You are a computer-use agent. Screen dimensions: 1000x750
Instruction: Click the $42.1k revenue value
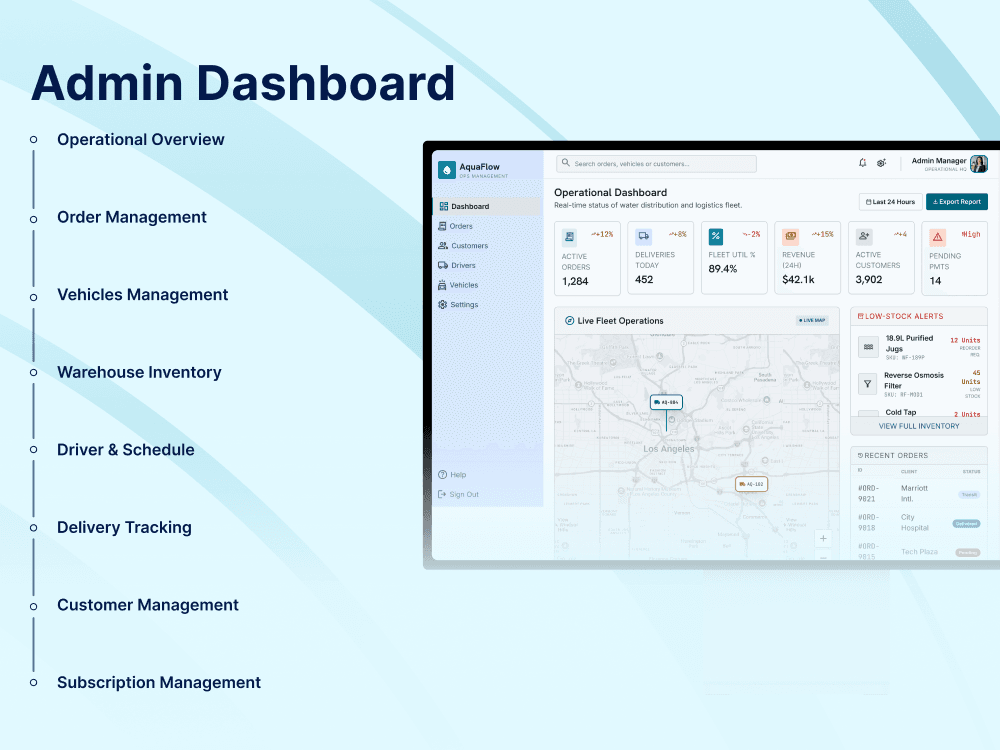pyautogui.click(x=798, y=279)
